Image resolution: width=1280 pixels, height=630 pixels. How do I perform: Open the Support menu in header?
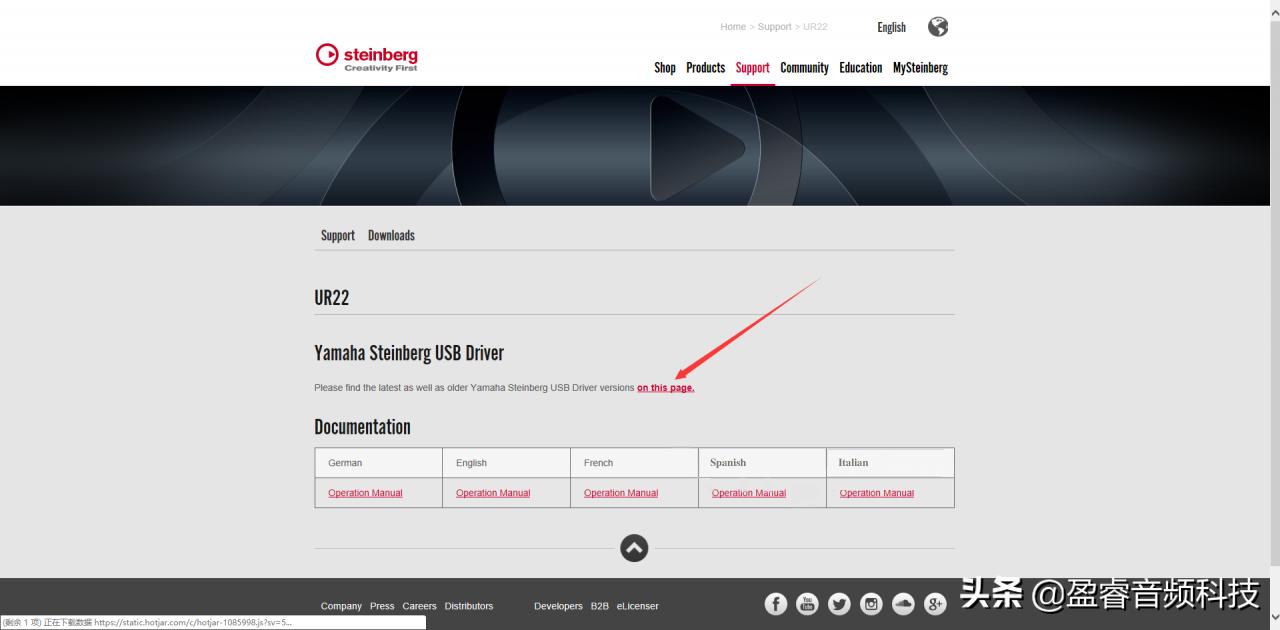(x=752, y=68)
